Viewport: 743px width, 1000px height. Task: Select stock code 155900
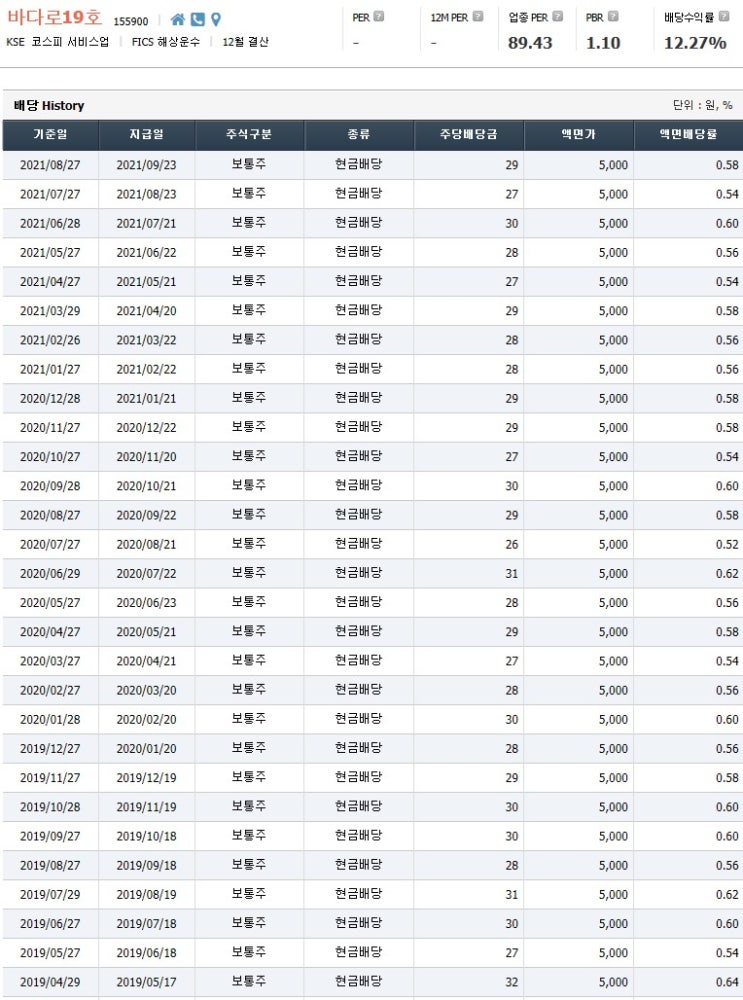point(131,21)
